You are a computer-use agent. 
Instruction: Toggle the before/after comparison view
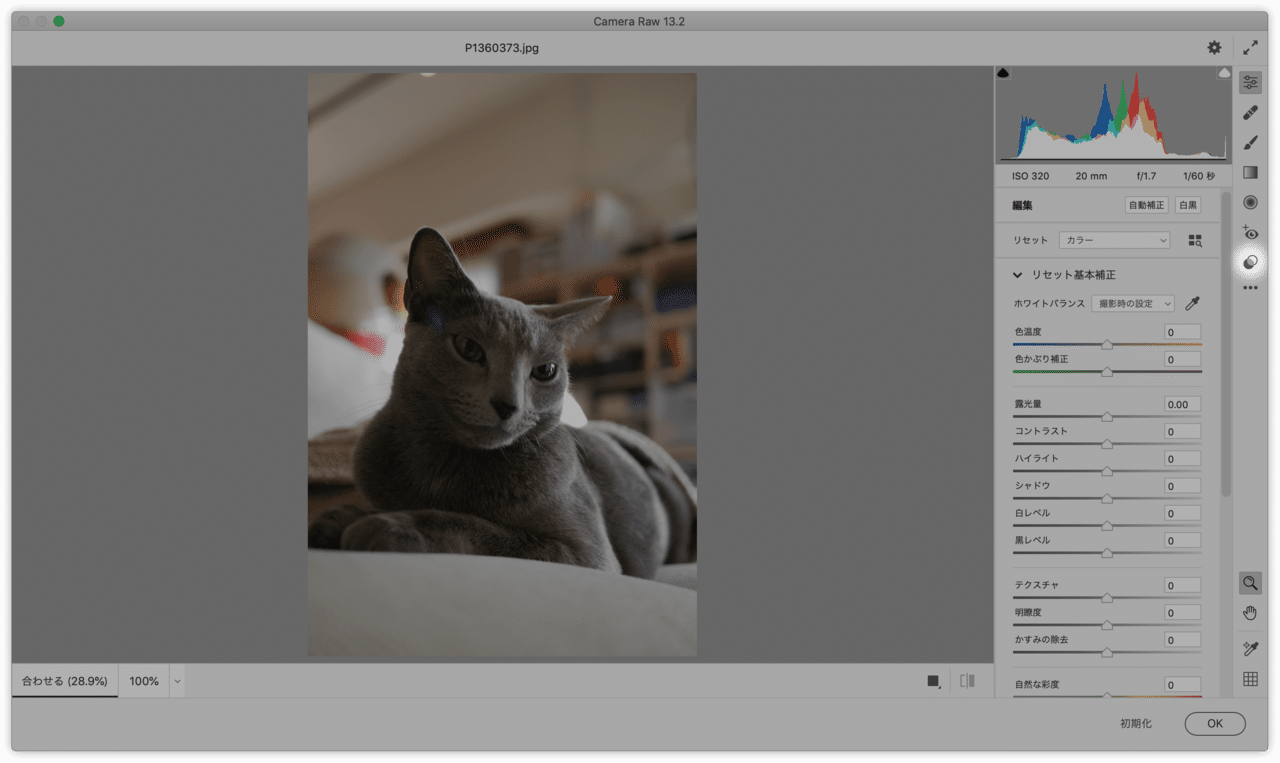[966, 680]
